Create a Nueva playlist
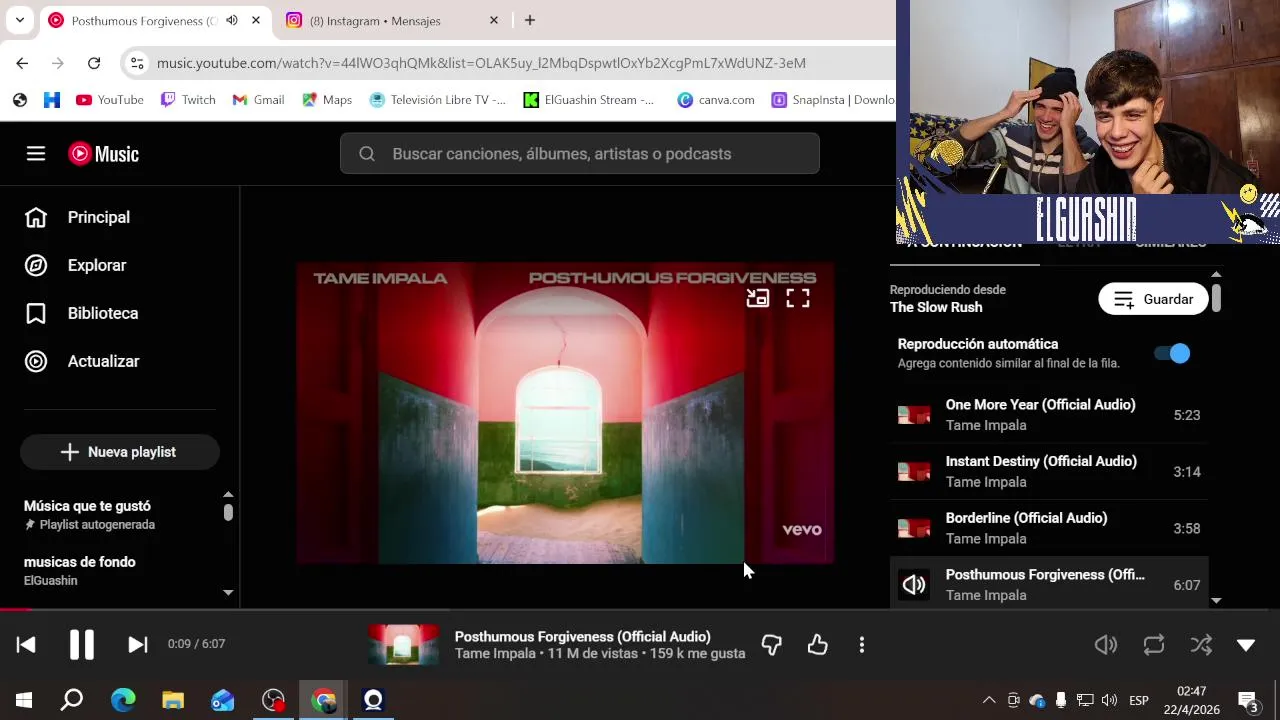Screen dimensions: 1280x720 pyautogui.click(x=120, y=452)
